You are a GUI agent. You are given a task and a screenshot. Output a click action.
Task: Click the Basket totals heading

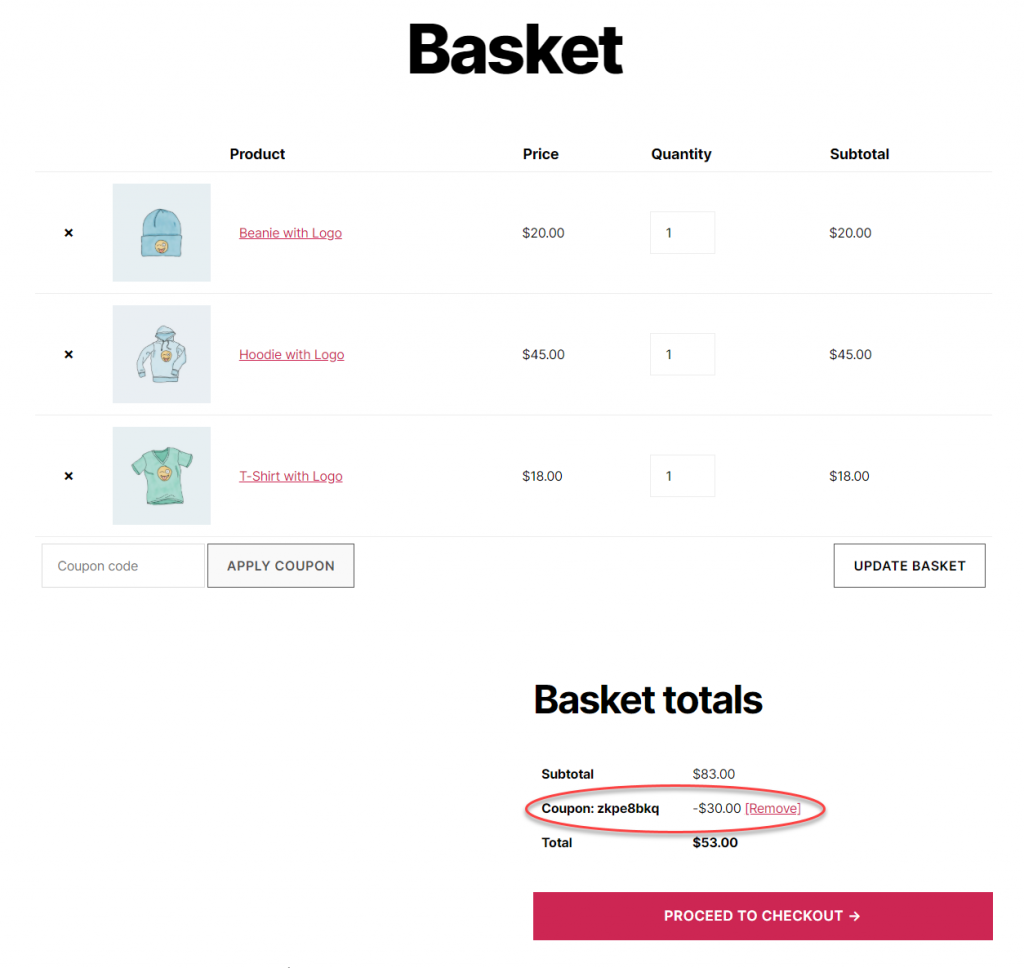[x=648, y=700]
